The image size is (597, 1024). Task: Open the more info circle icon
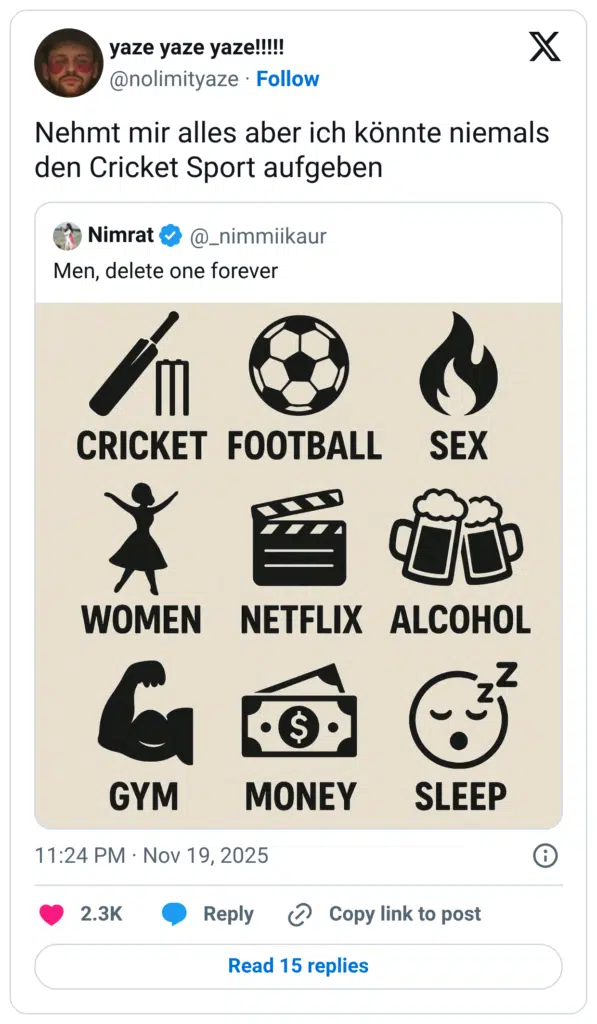[x=545, y=857]
